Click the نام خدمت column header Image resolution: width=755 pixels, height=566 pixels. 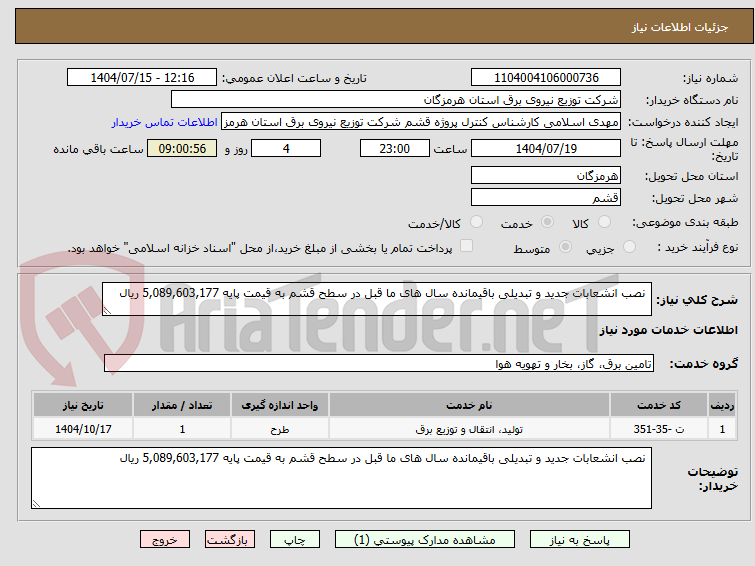(469, 405)
